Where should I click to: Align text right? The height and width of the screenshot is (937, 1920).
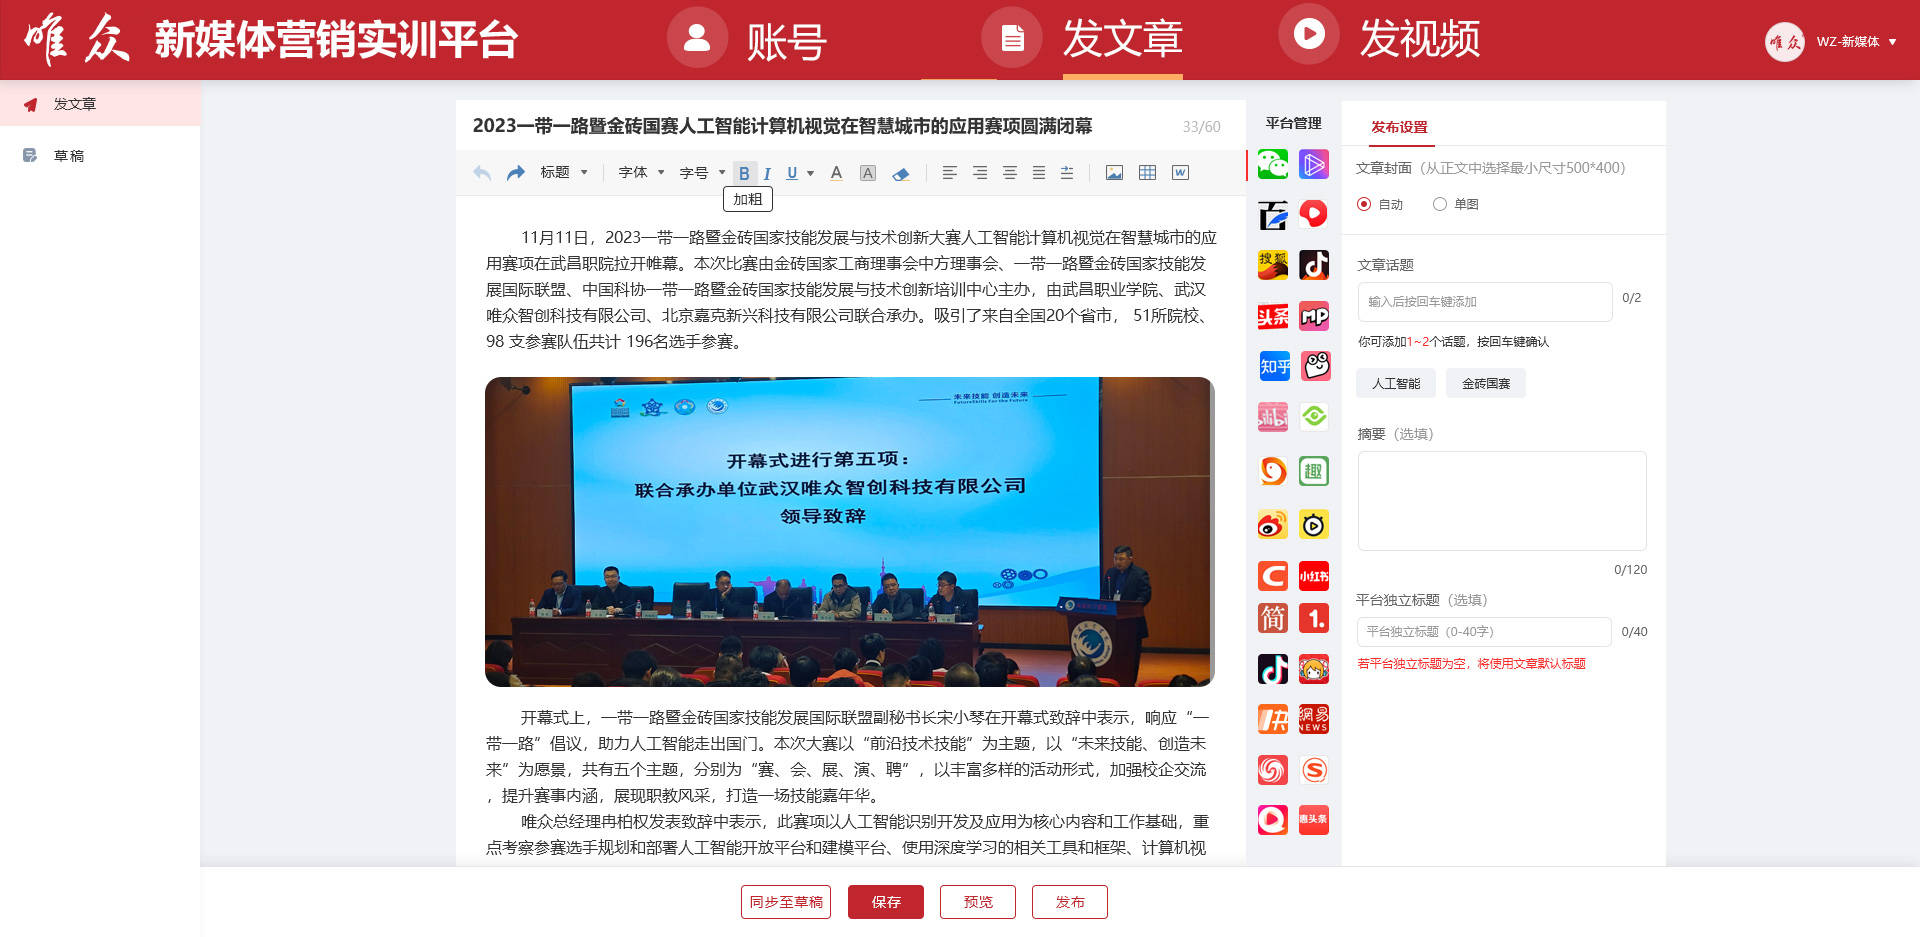(x=980, y=173)
